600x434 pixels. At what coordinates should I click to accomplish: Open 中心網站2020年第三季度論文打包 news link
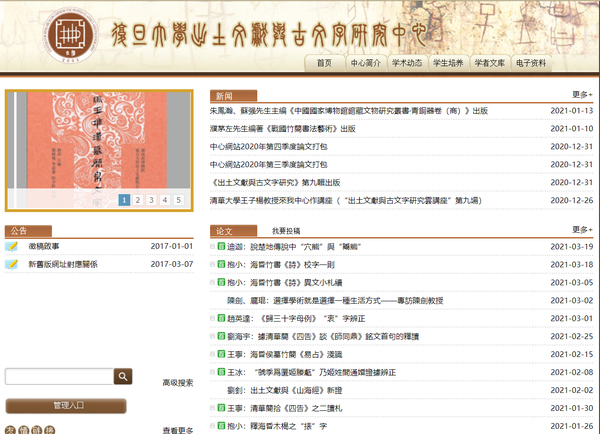point(269,165)
